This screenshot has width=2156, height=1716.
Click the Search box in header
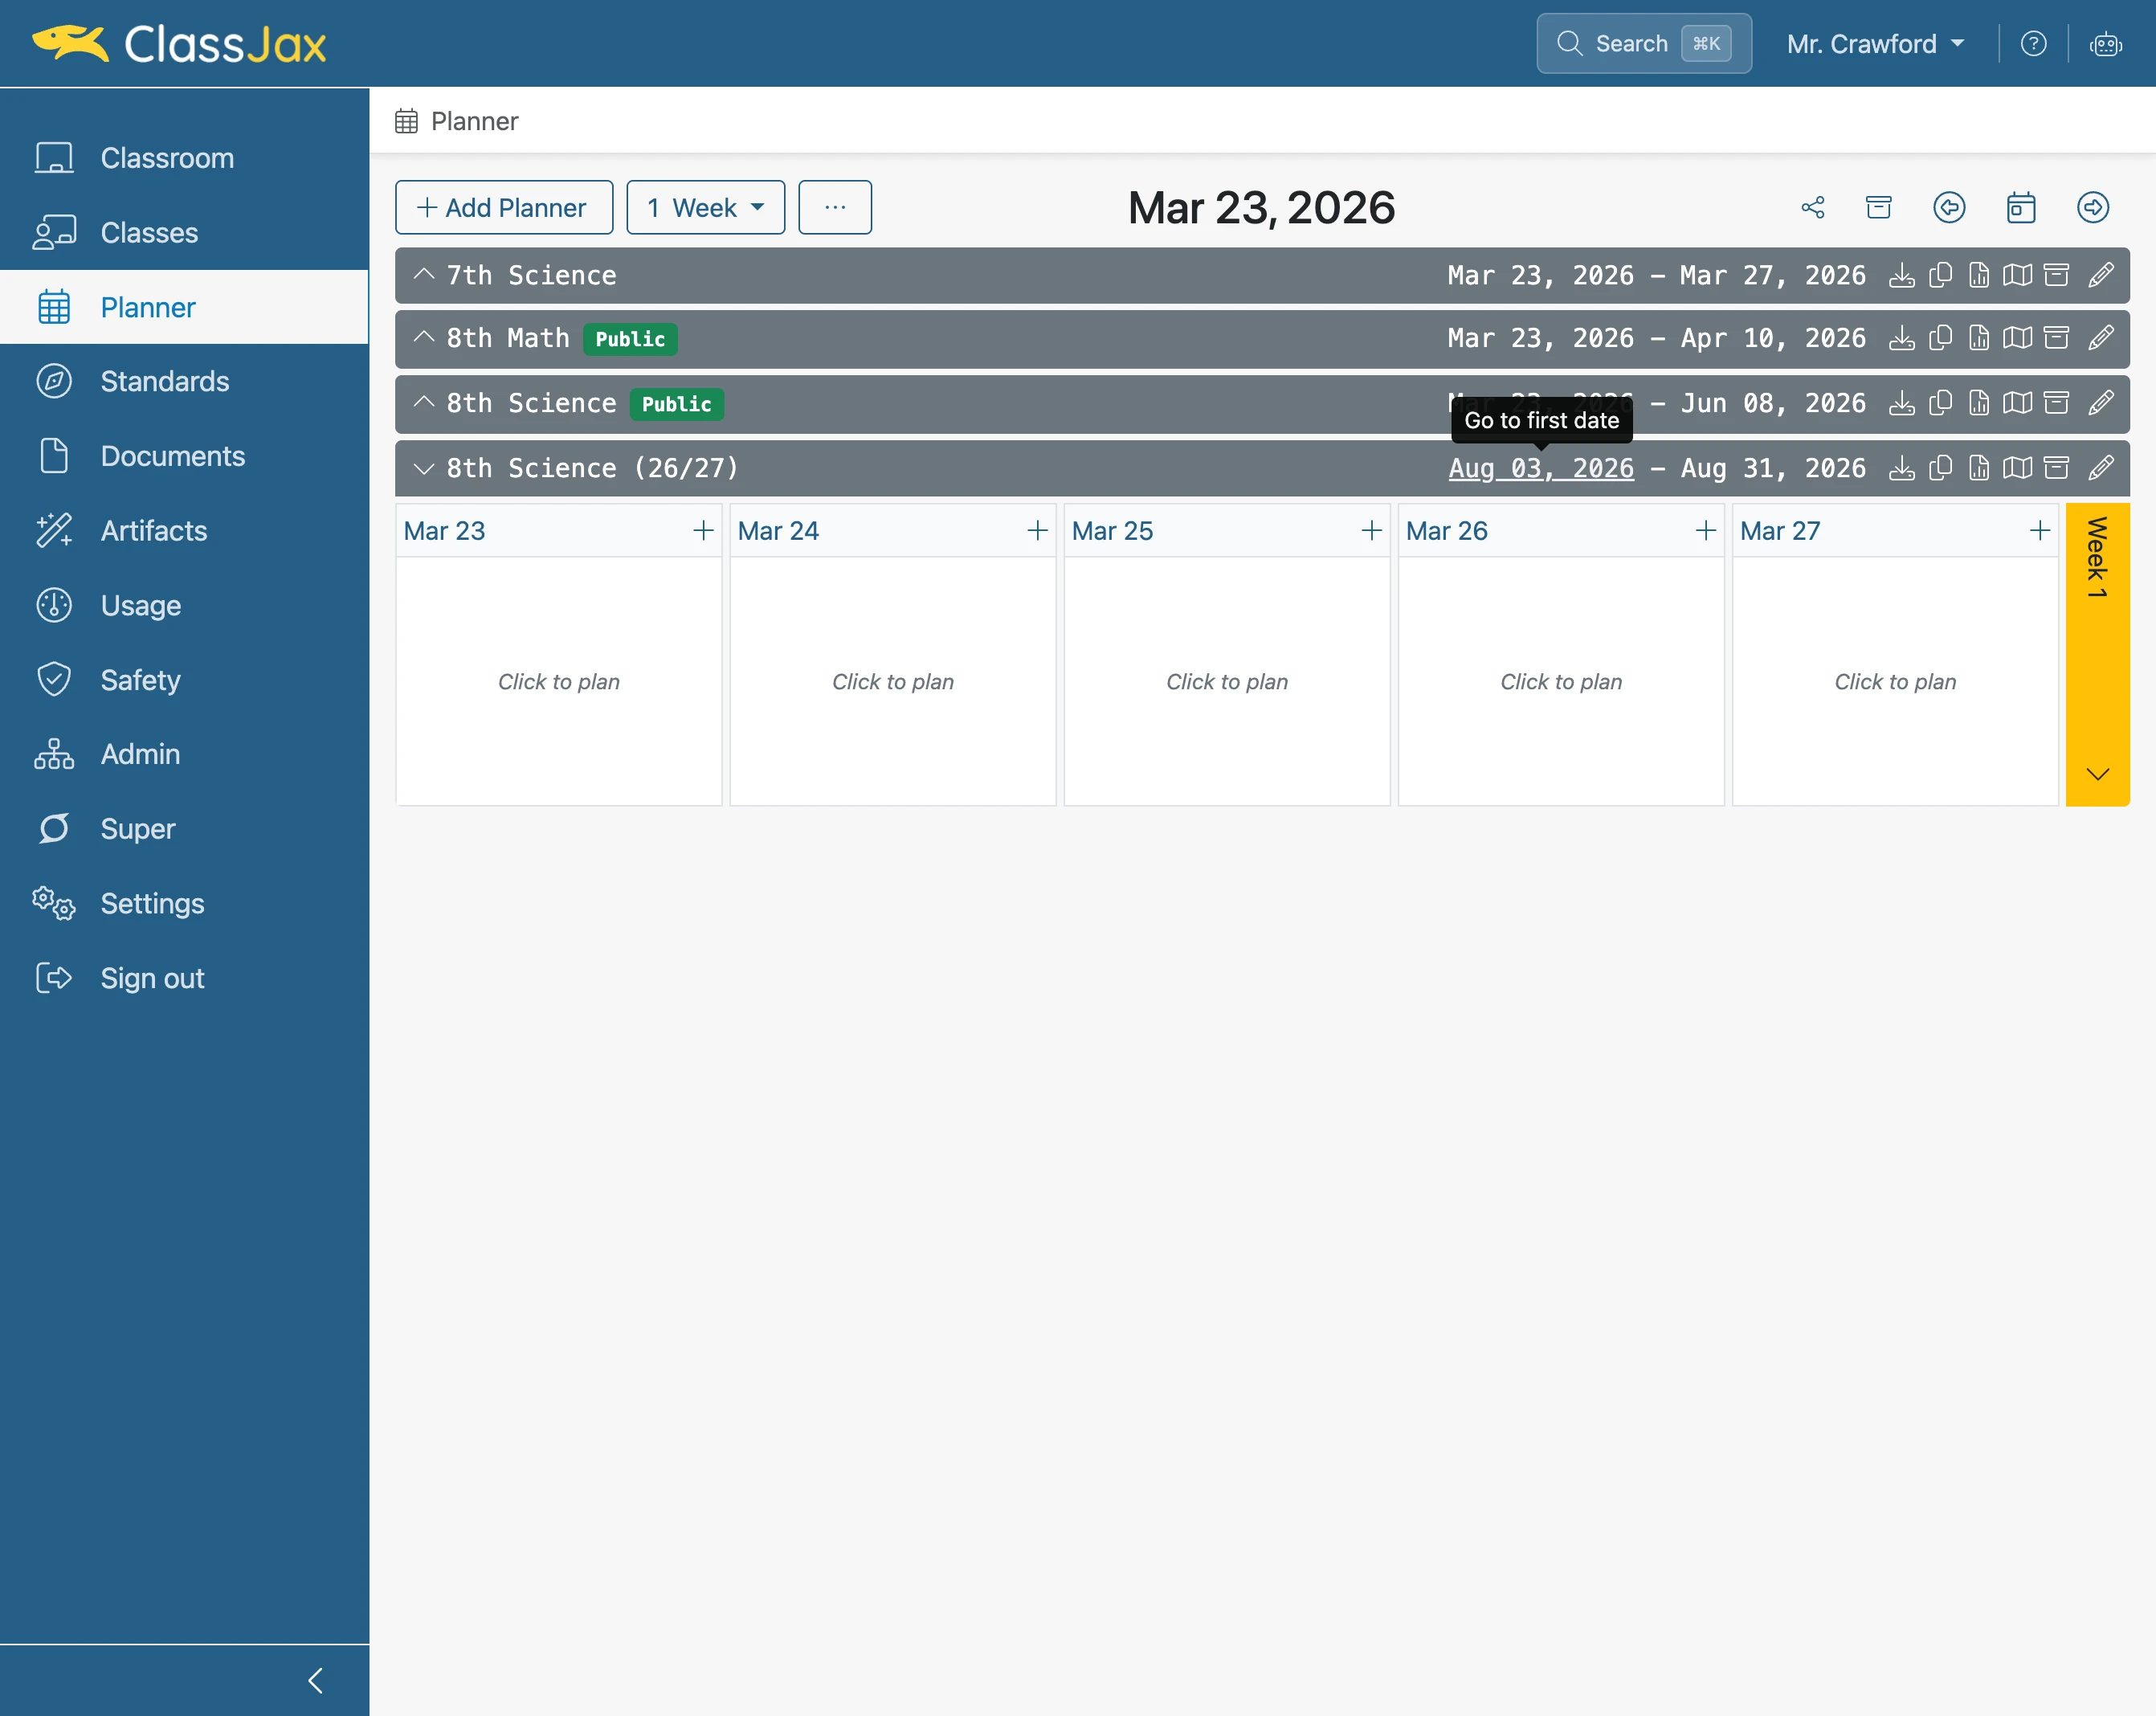1643,44
